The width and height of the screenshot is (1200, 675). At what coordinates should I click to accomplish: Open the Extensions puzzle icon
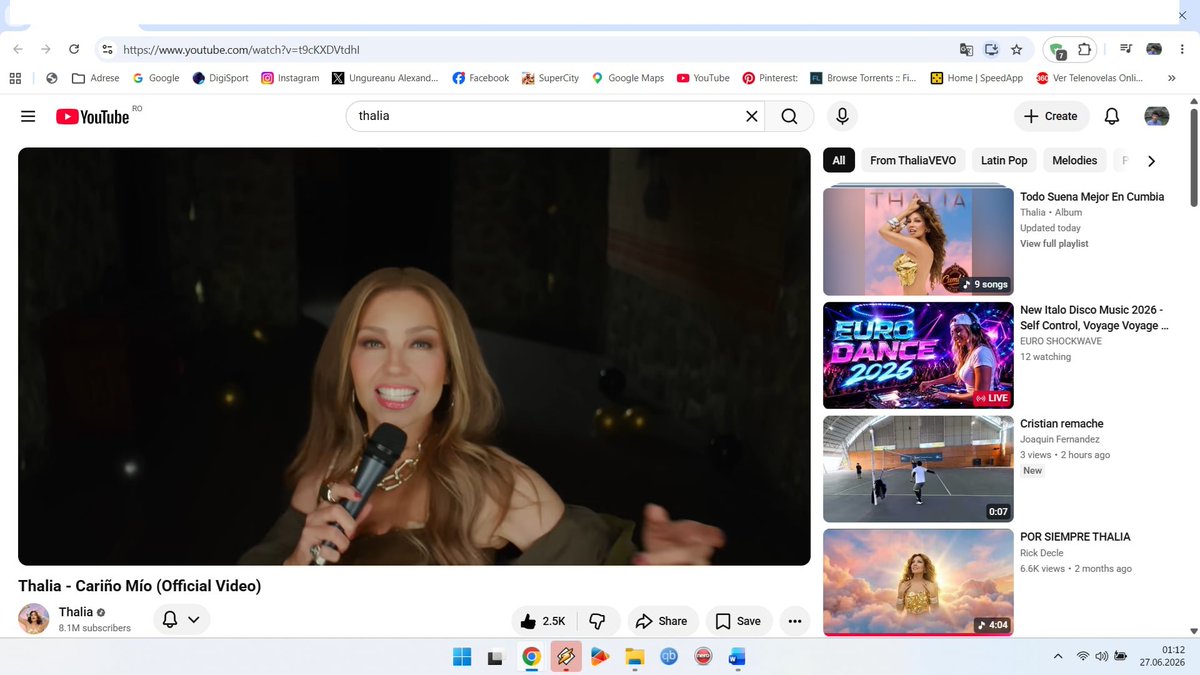pos(1084,49)
